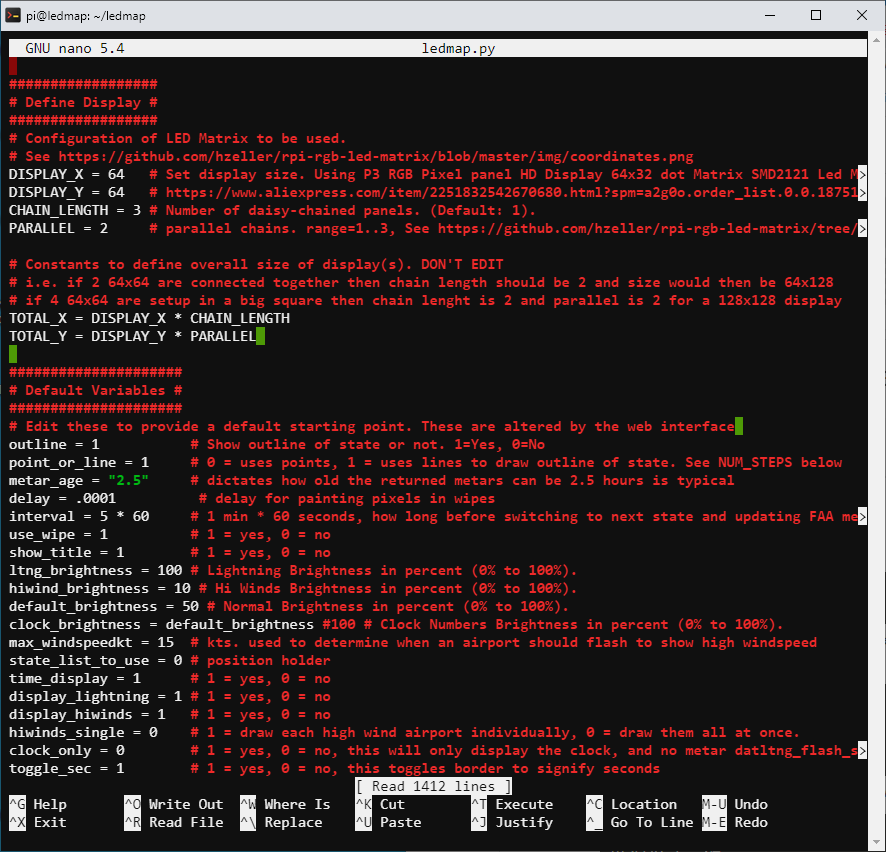Click the 'CHAIN_LENGTH = 3' assignment

(x=75, y=211)
